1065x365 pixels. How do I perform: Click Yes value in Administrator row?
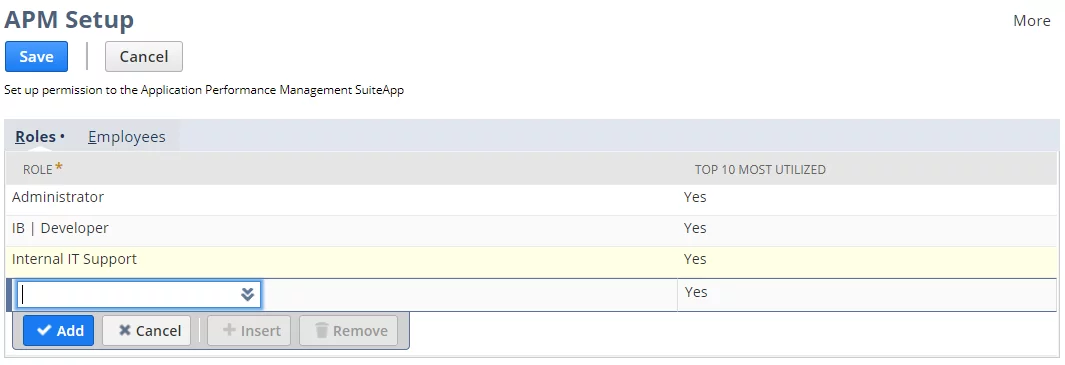pyautogui.click(x=695, y=197)
